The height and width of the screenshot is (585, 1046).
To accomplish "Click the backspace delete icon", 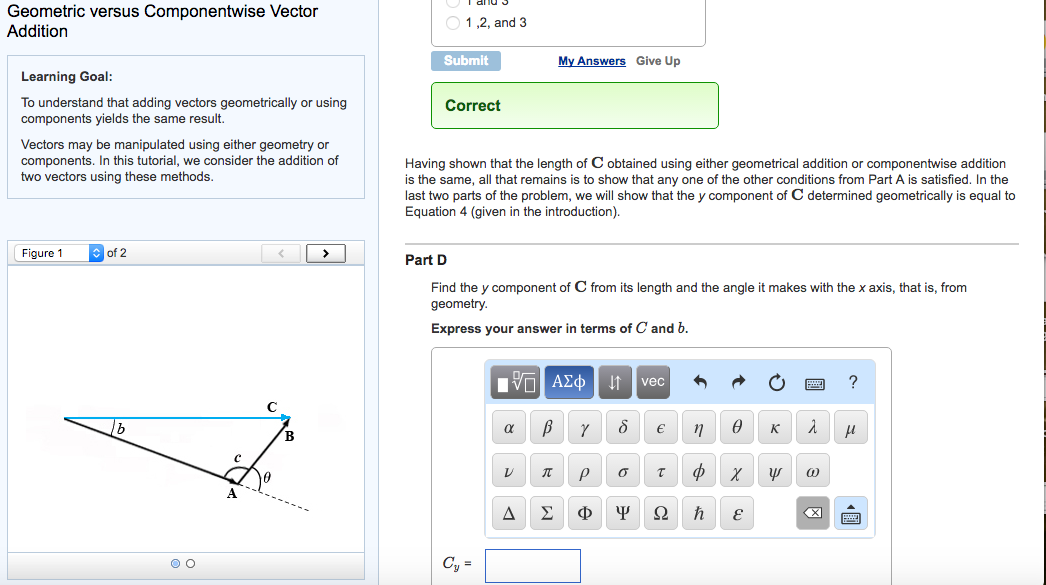I will [x=813, y=512].
